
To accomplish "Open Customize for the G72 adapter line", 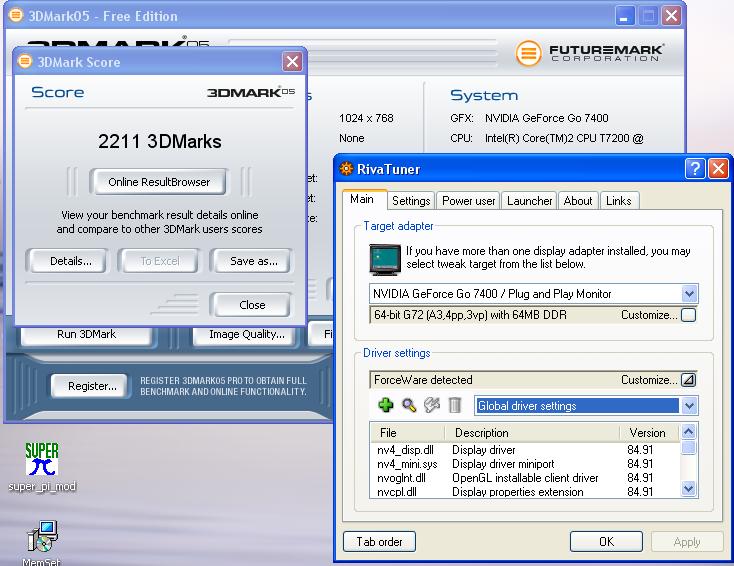I will pyautogui.click(x=688, y=315).
